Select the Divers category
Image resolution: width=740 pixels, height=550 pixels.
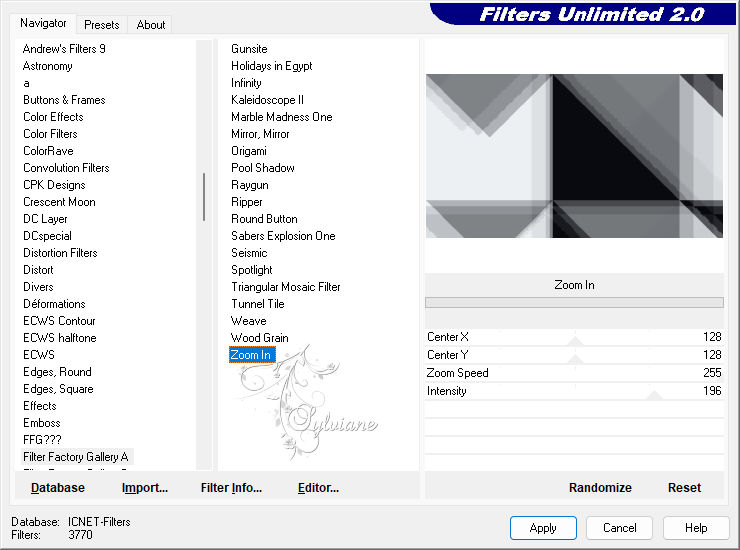tap(38, 287)
